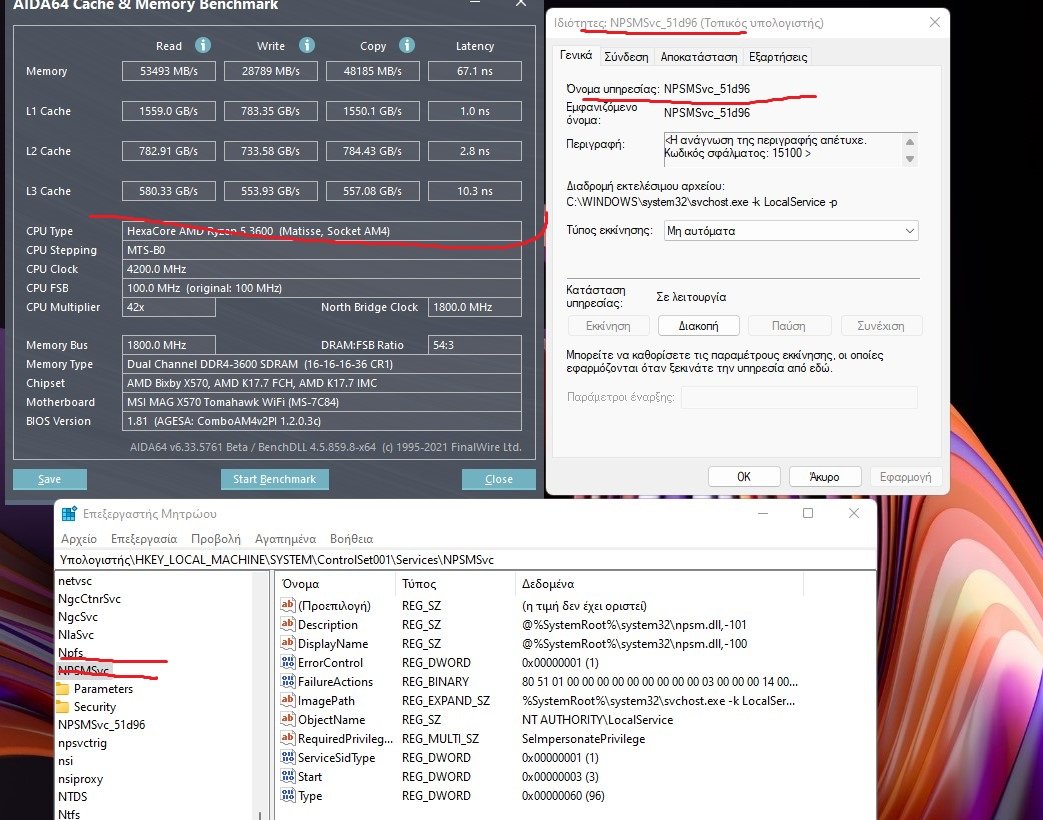The width and height of the screenshot is (1043, 820).
Task: Select NgcSvc key in registry tree
Action: tap(78, 616)
